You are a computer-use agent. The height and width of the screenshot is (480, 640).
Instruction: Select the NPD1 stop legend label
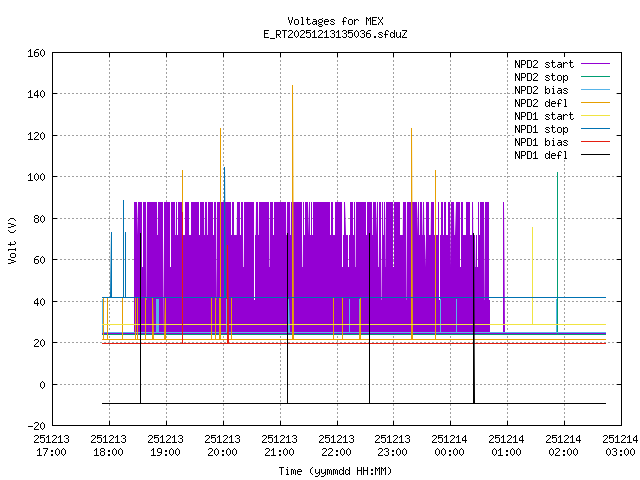tap(541, 129)
